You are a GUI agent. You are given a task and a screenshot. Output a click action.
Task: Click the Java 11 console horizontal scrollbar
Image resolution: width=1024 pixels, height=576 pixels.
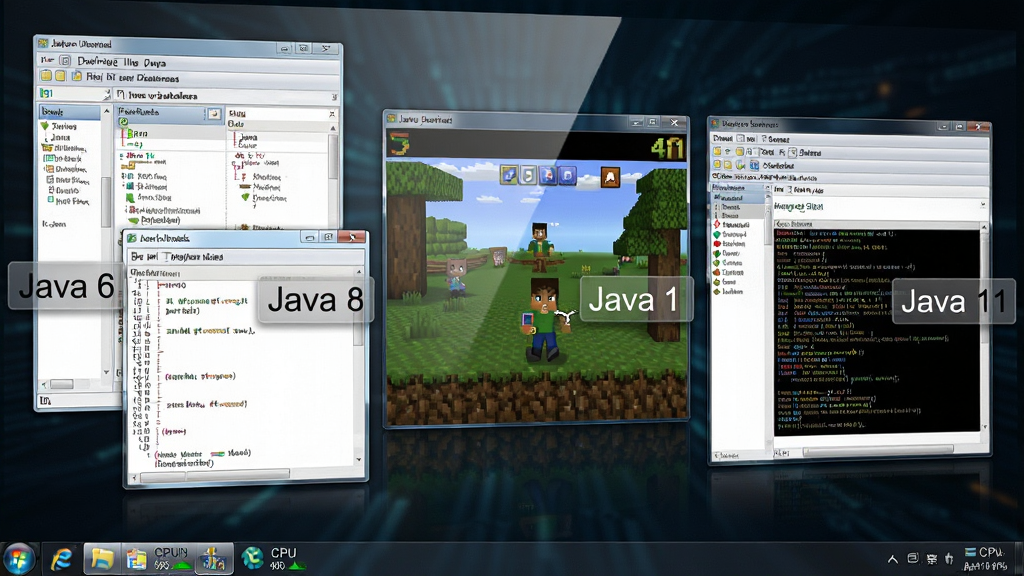pos(878,450)
